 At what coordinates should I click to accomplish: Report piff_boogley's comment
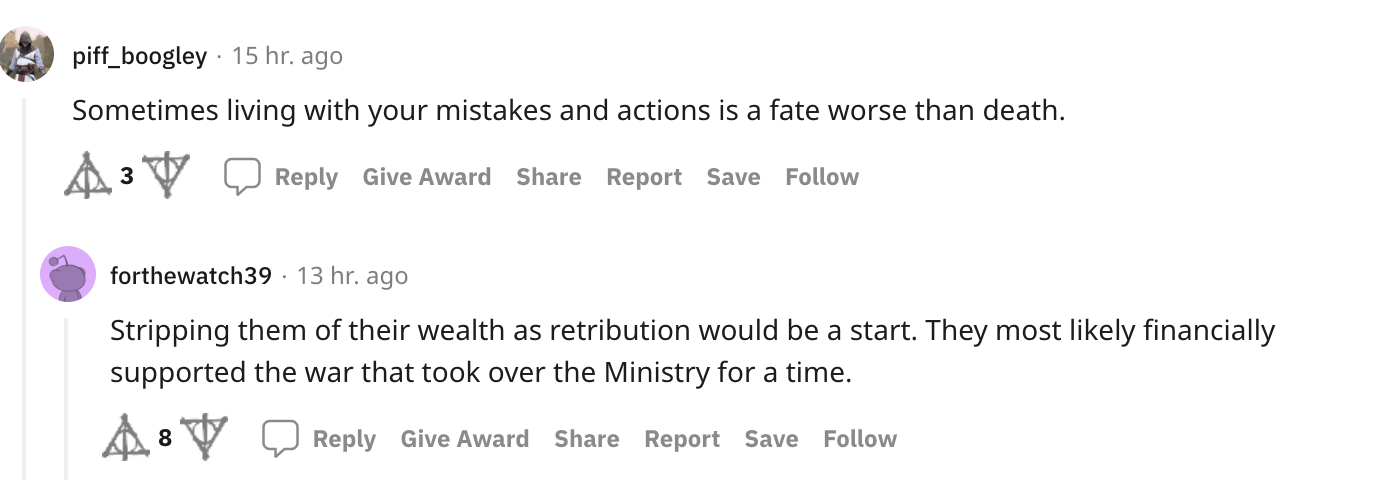tap(644, 177)
